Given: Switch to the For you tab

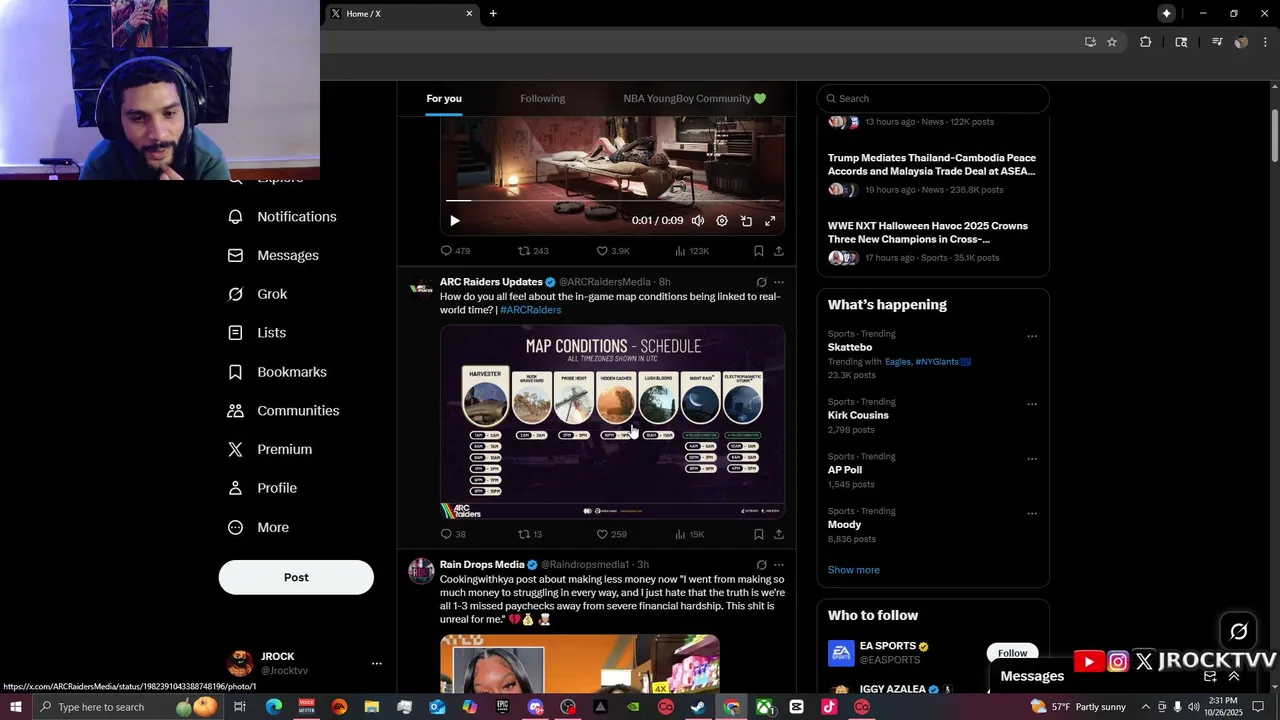Looking at the screenshot, I should (444, 98).
